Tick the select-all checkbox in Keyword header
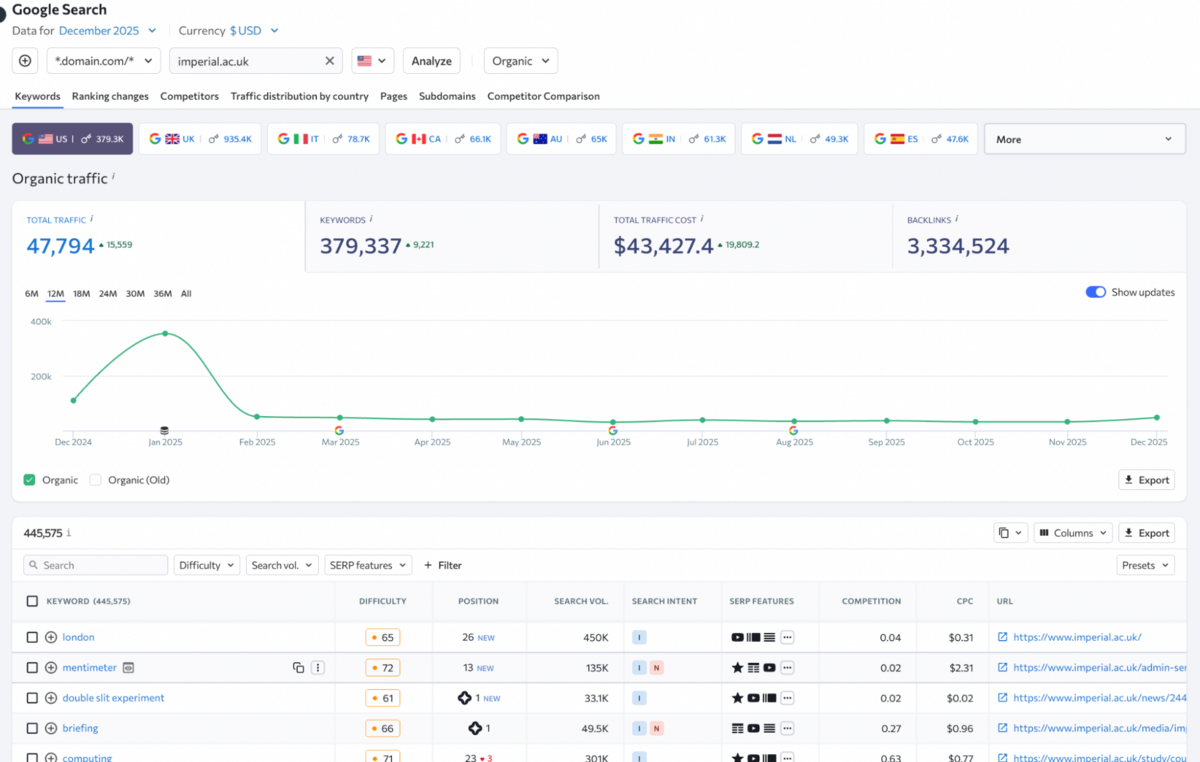 [x=32, y=601]
